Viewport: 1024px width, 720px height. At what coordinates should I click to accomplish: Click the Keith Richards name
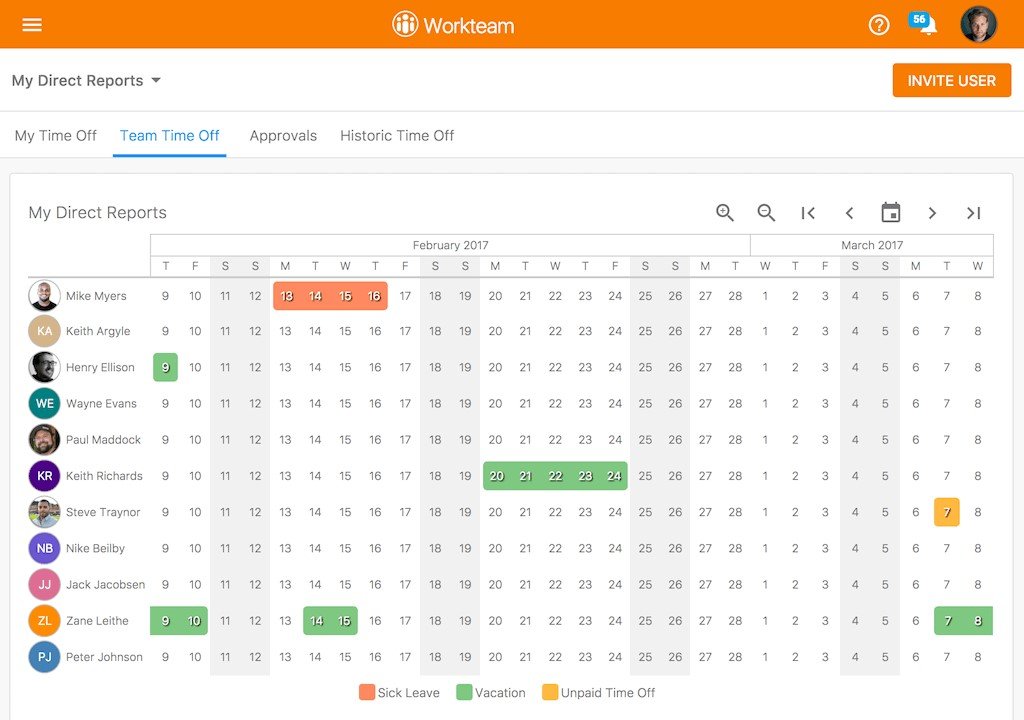(x=104, y=476)
